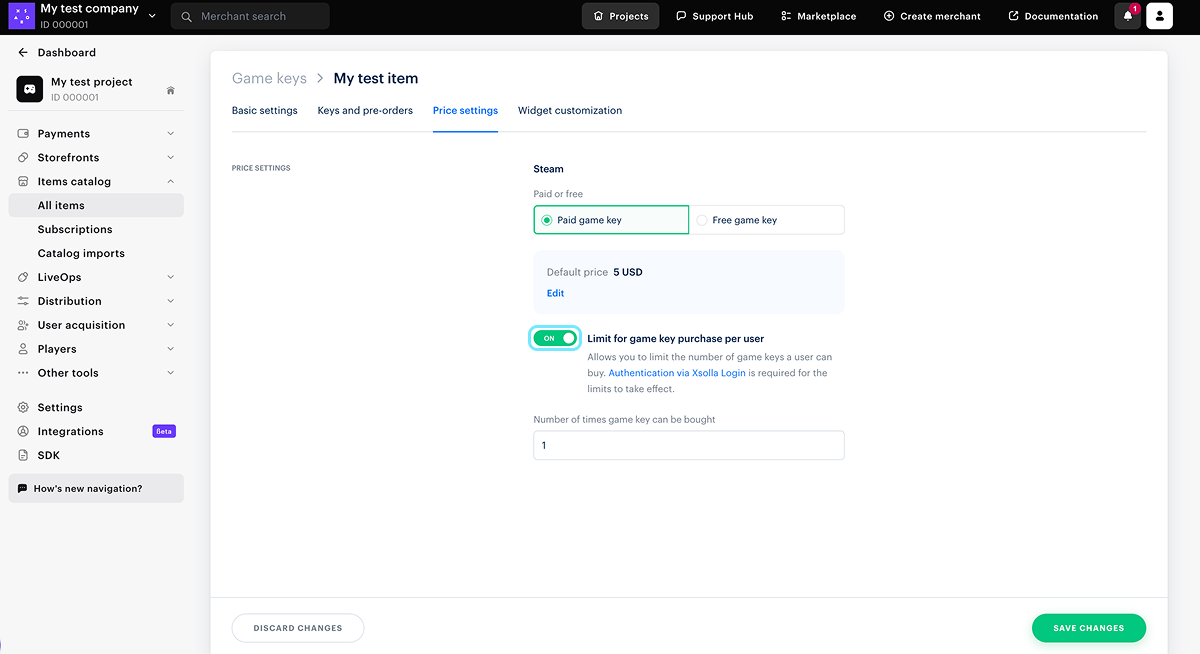The width and height of the screenshot is (1200, 654).
Task: Turn off the game key purchase limit toggle
Action: (x=556, y=339)
